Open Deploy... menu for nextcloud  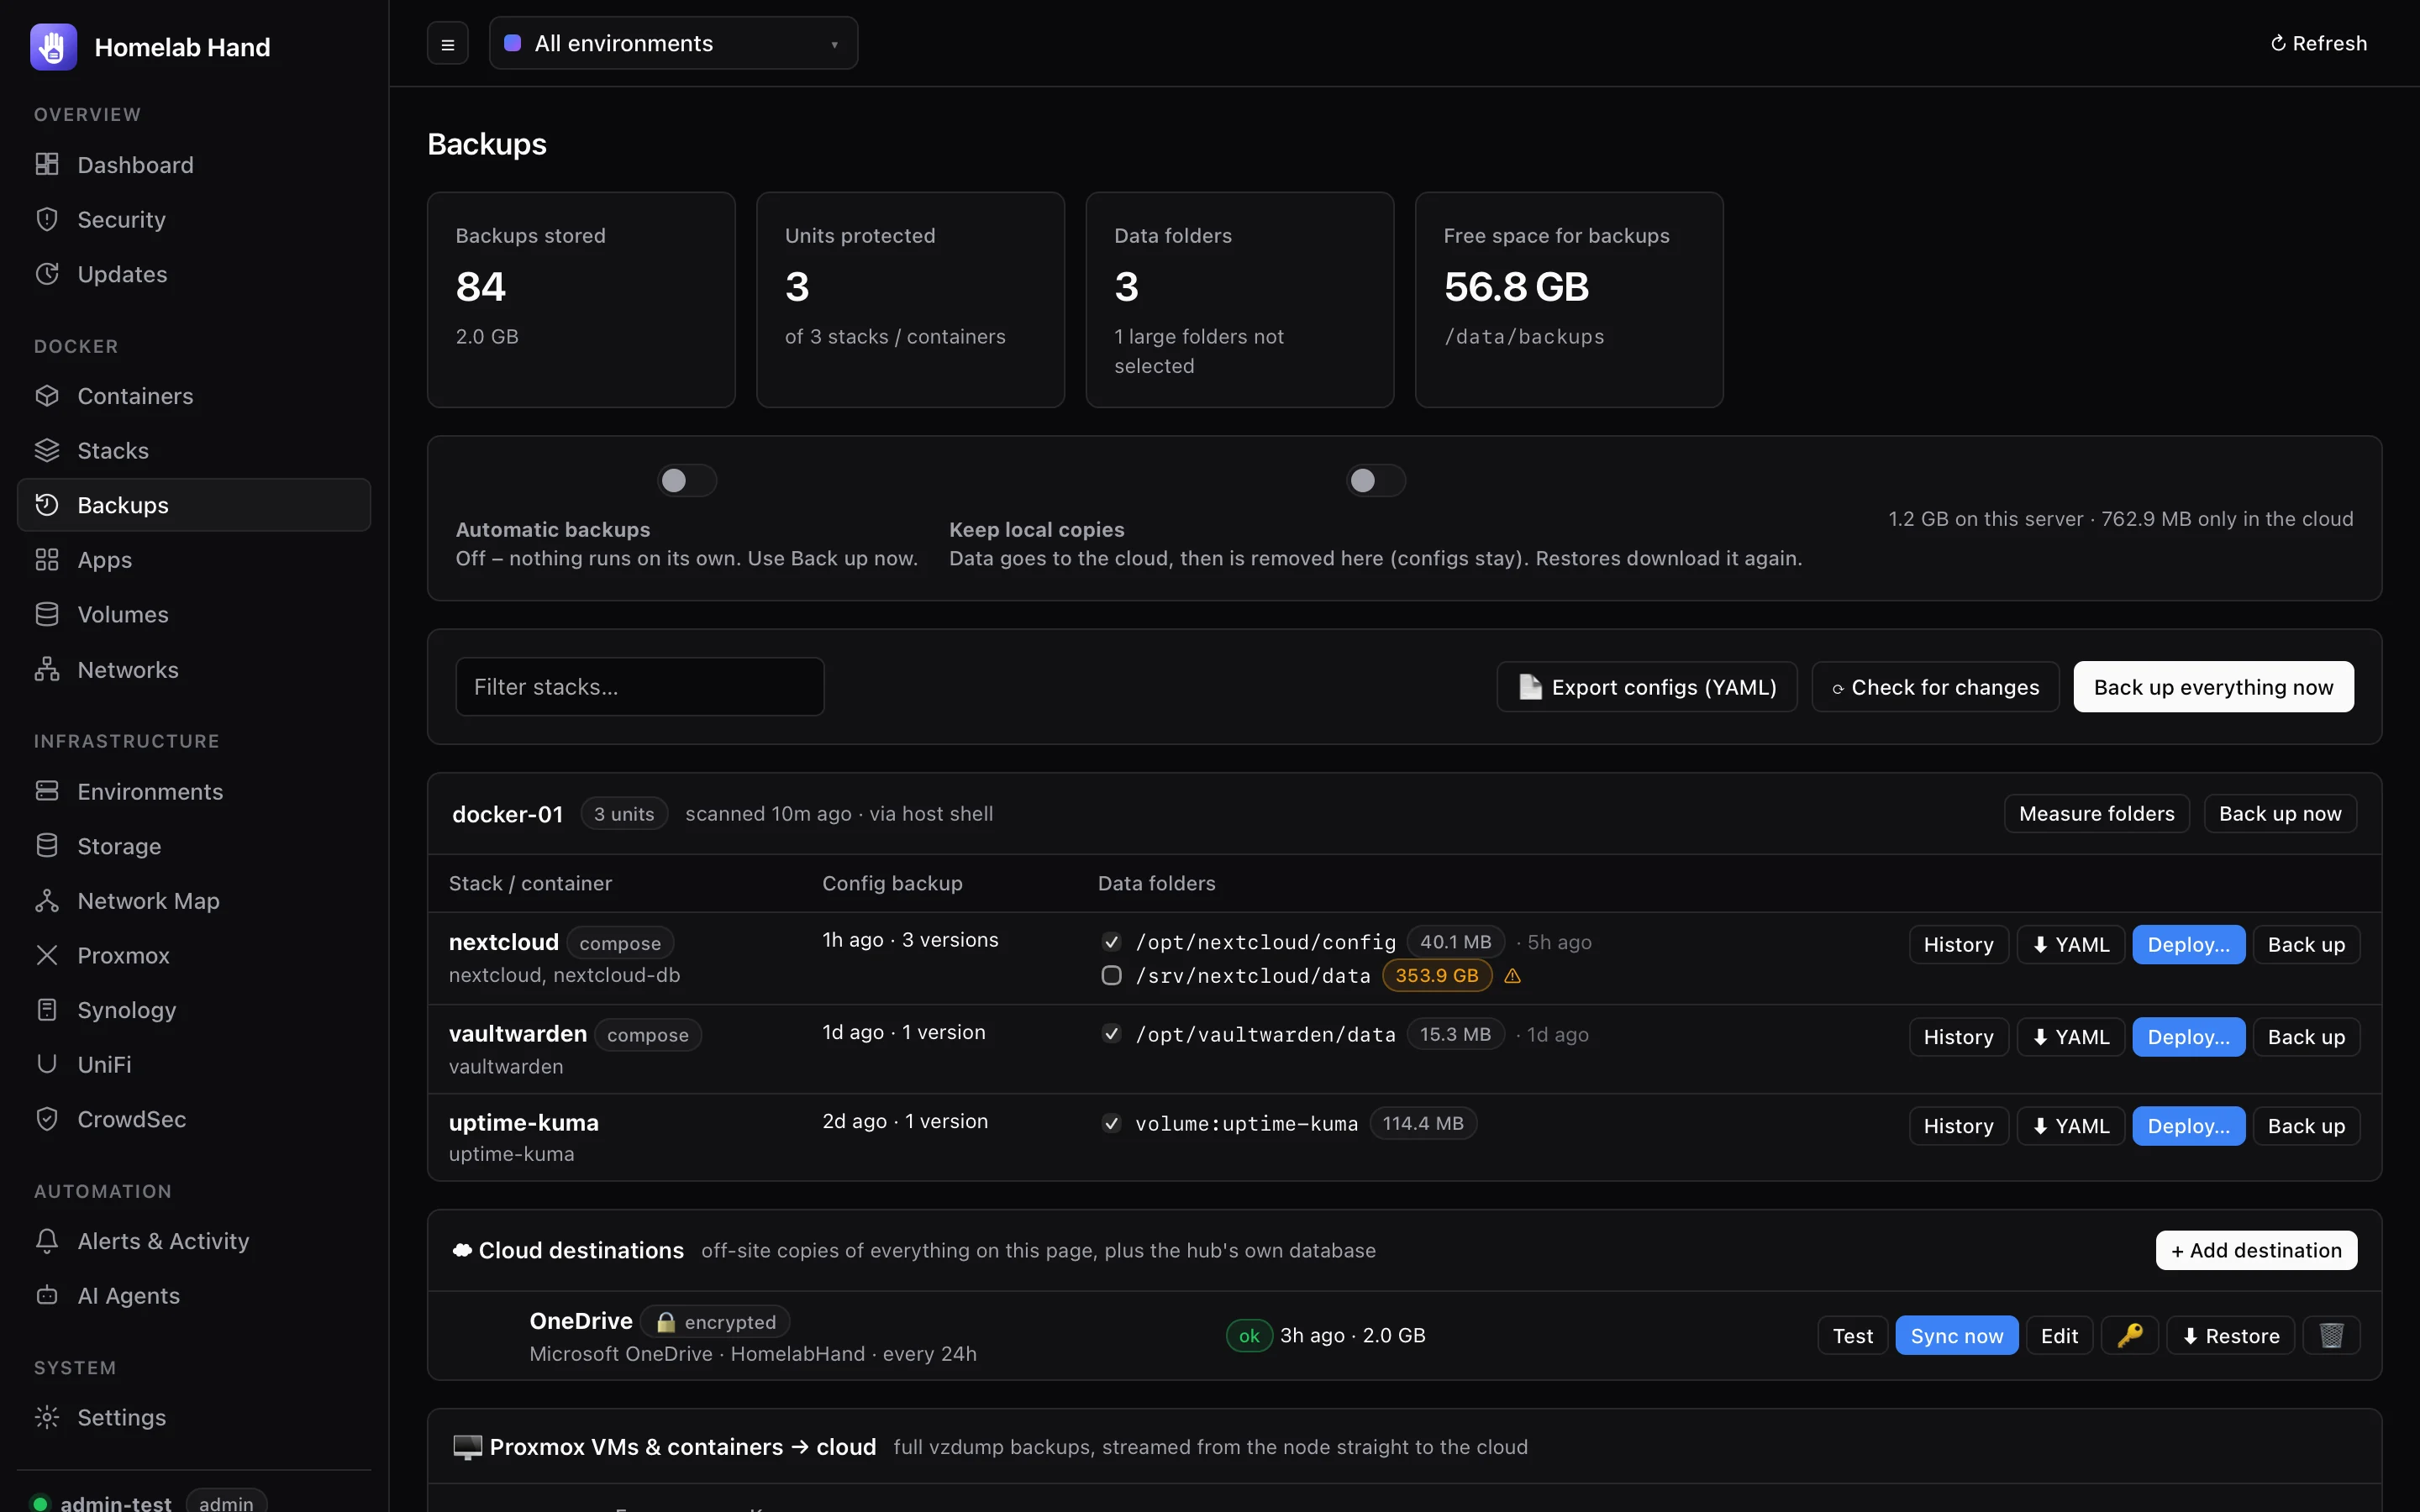[x=2188, y=945]
